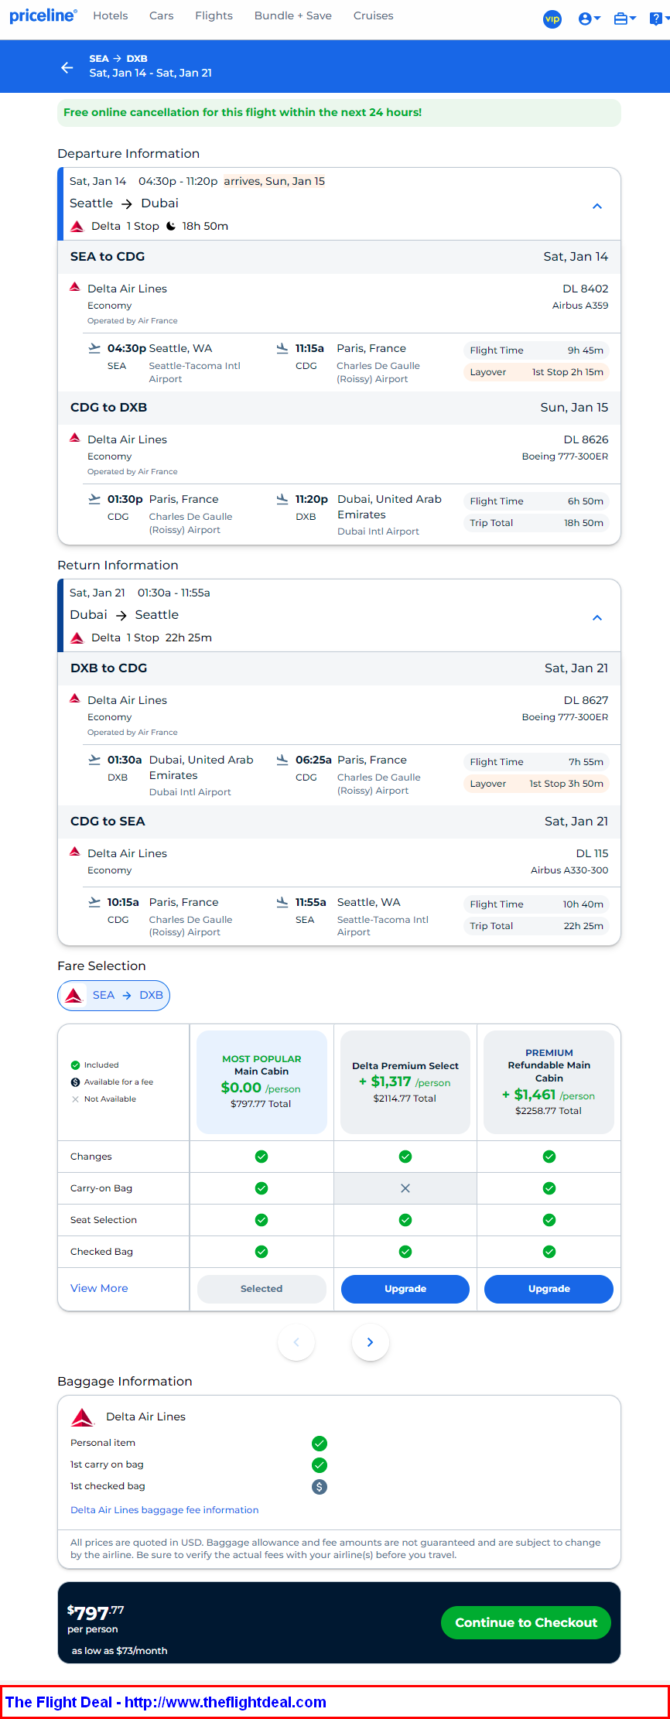Show previous fare options arrow

coord(296,1342)
